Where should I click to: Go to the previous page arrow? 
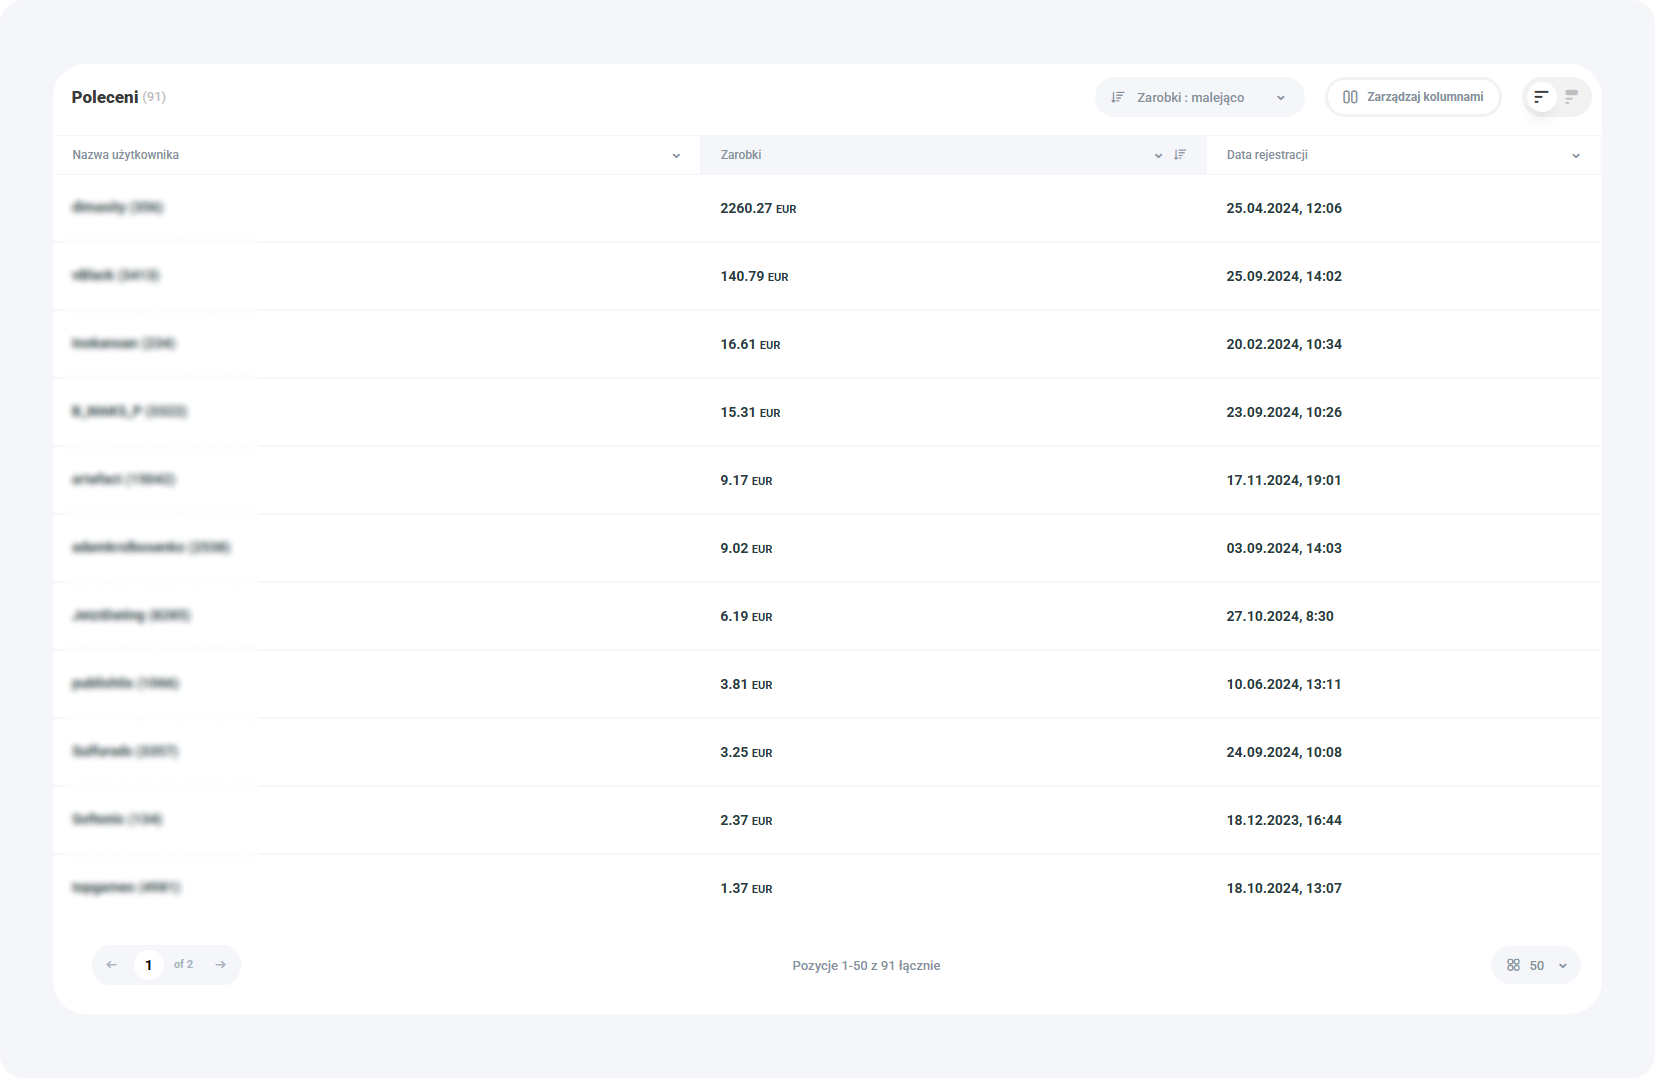(112, 965)
